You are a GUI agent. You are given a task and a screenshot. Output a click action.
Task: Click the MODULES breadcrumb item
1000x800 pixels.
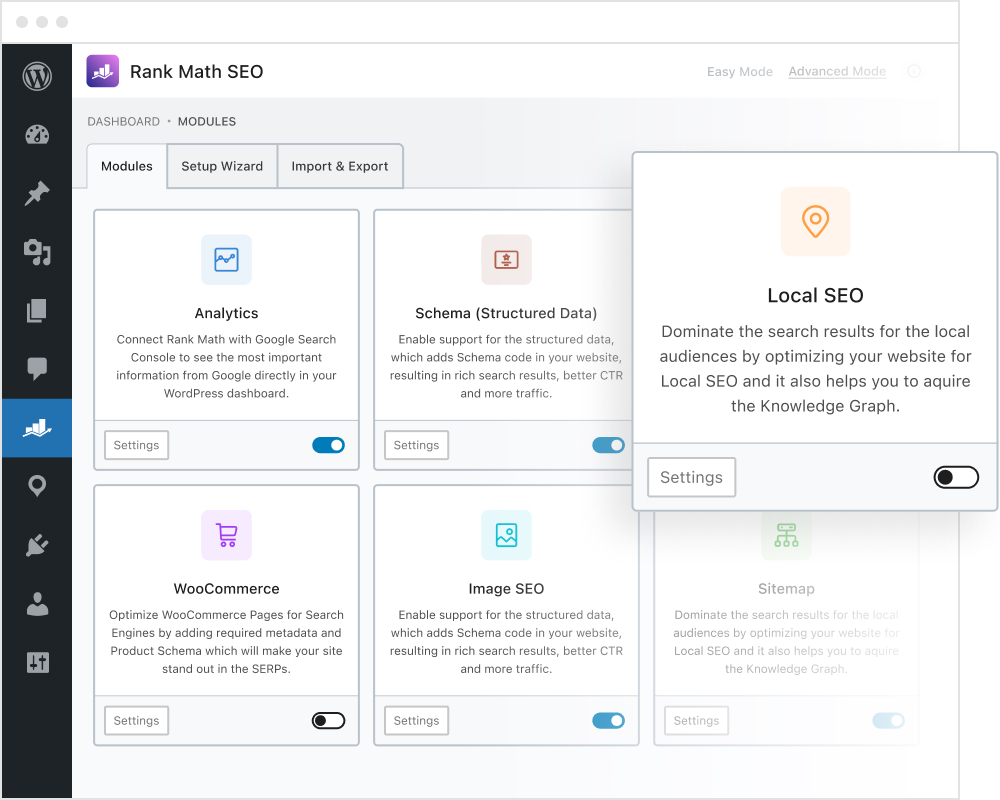pyautogui.click(x=206, y=121)
